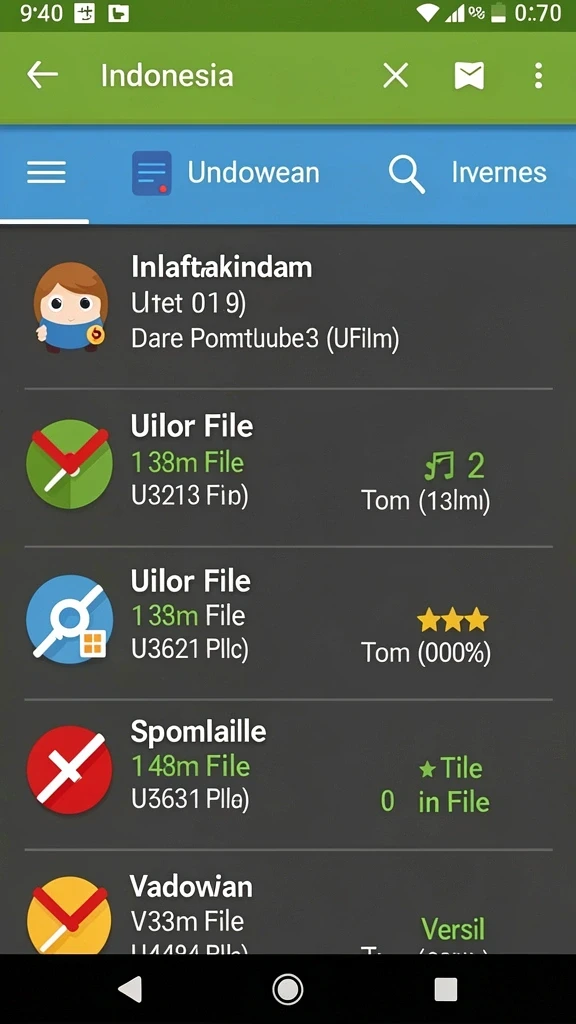This screenshot has height=1024, width=576.
Task: Open the three-dot overflow menu
Action: click(538, 76)
